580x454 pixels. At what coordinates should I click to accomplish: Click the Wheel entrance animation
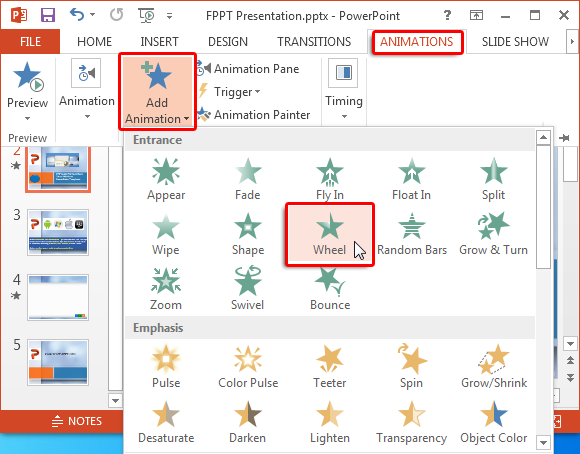coord(330,234)
